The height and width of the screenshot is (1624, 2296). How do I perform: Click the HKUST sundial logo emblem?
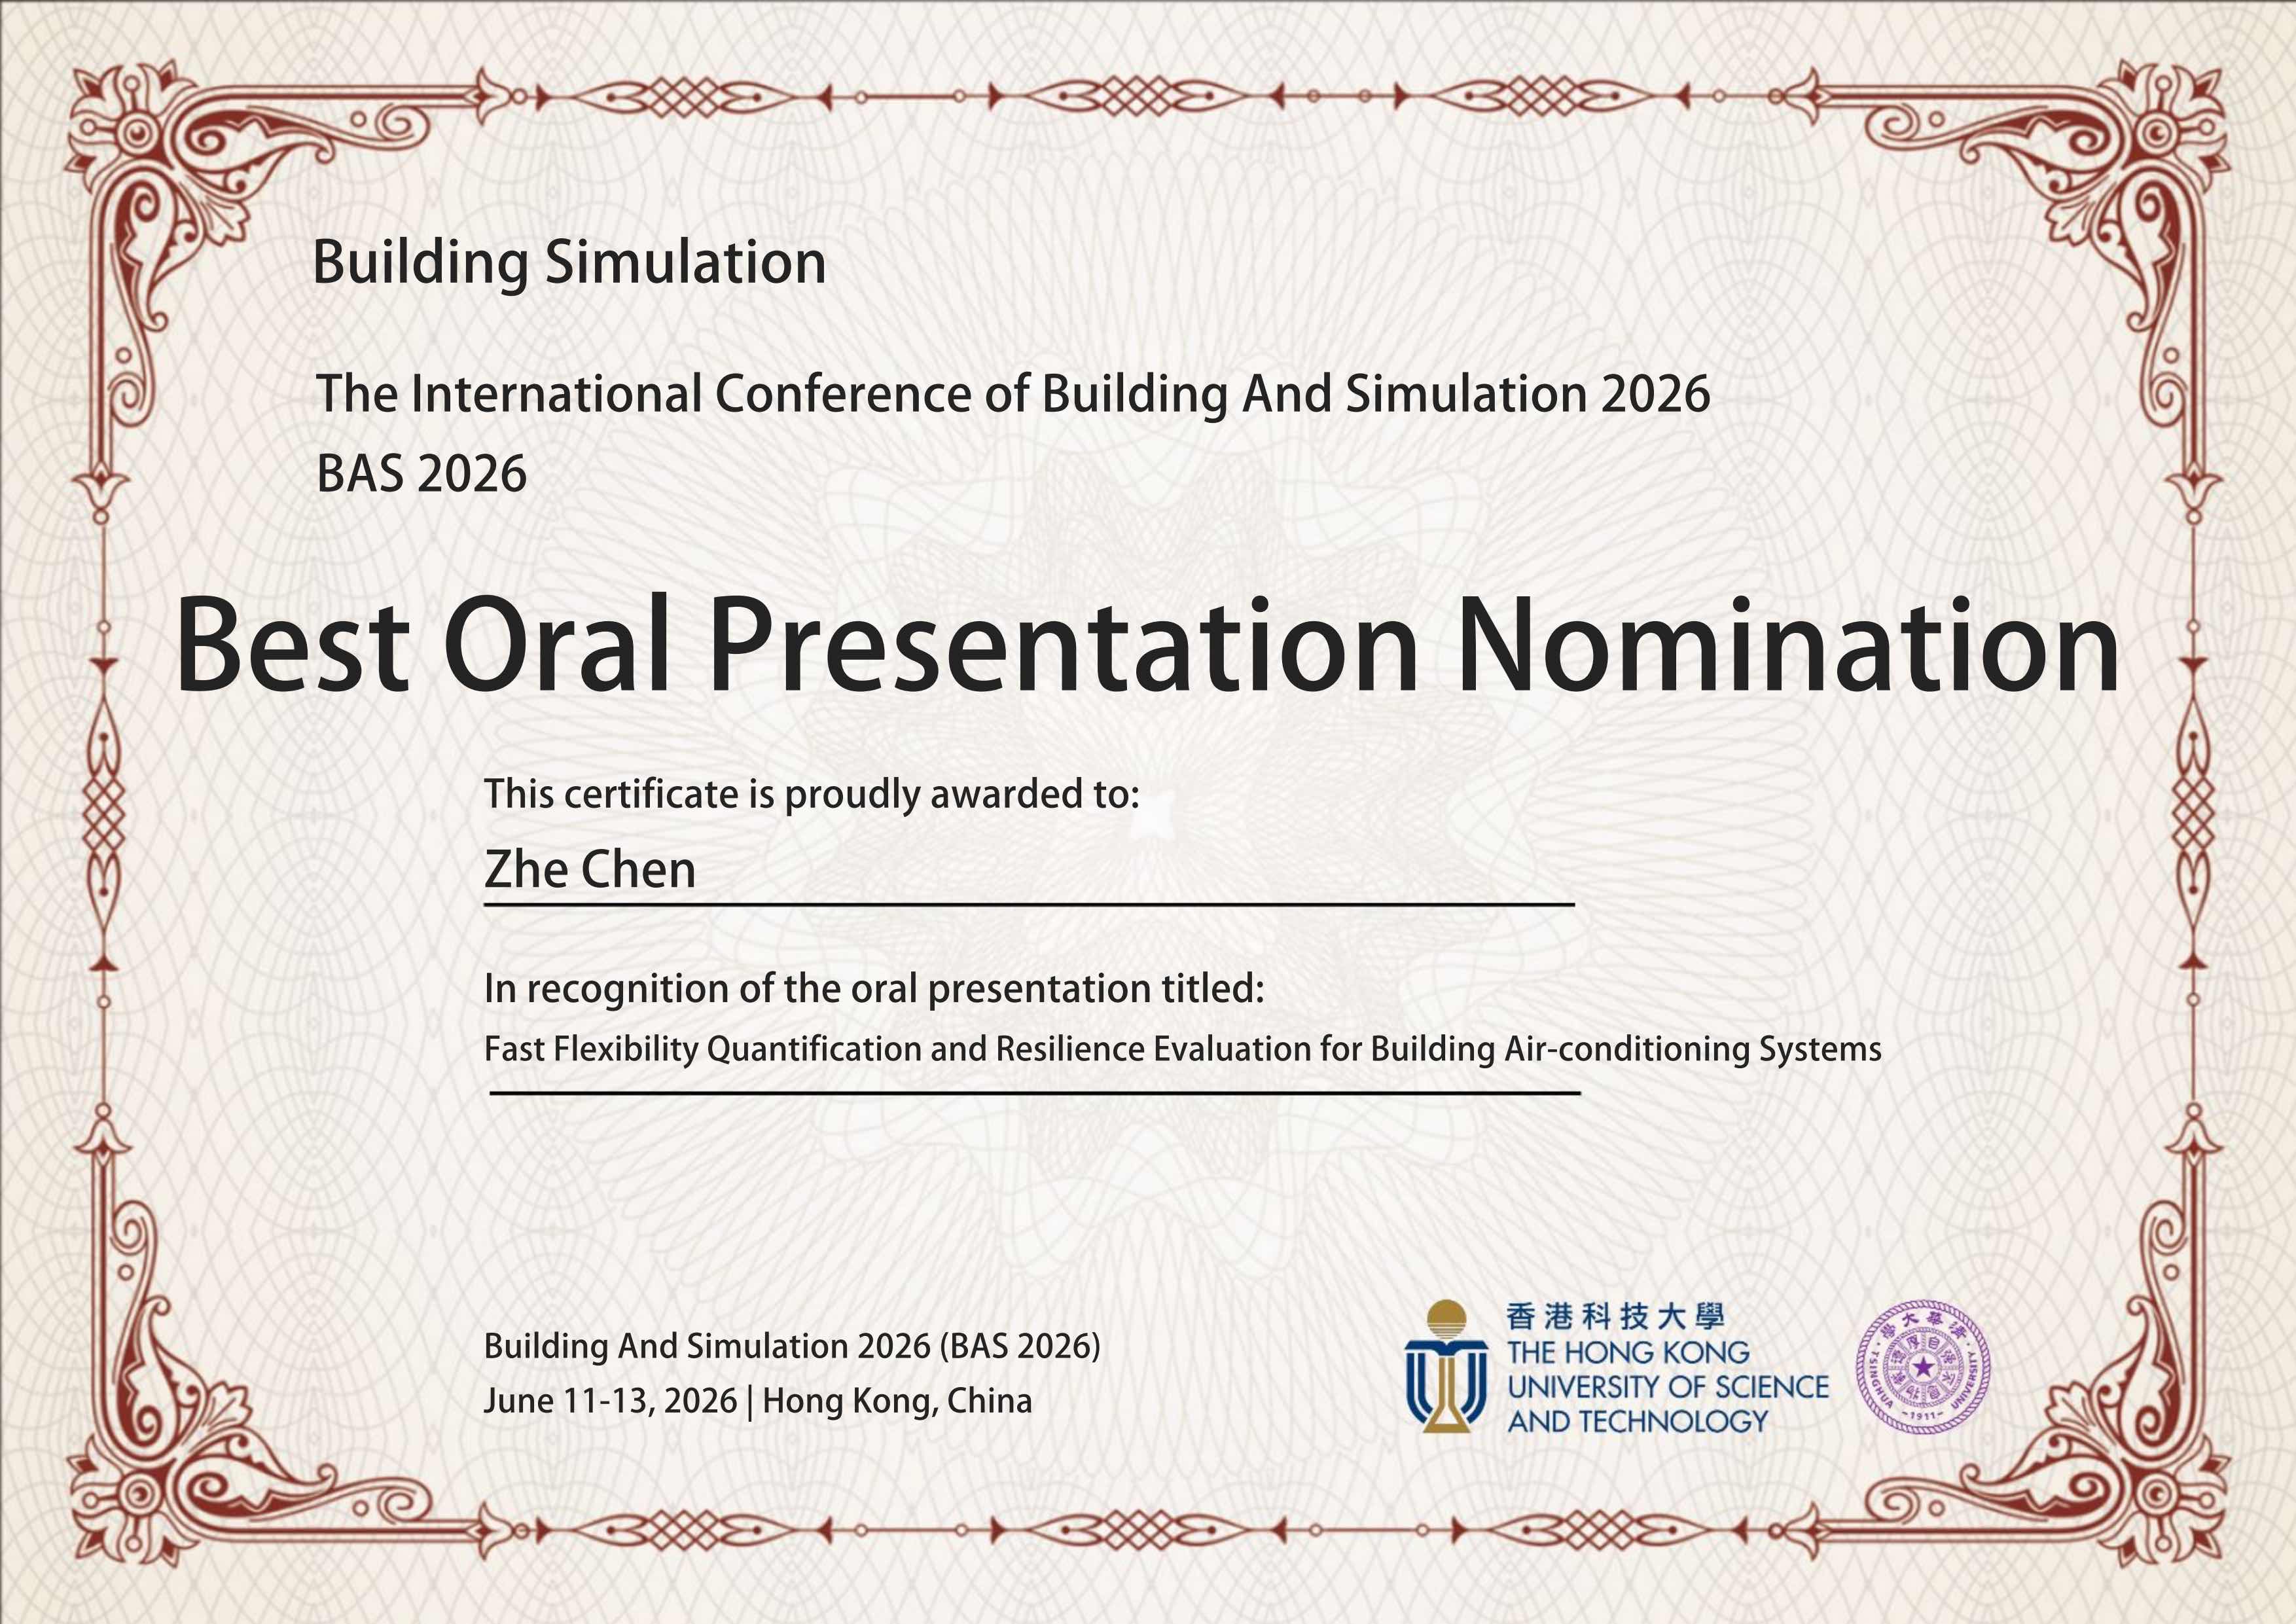(1446, 1366)
